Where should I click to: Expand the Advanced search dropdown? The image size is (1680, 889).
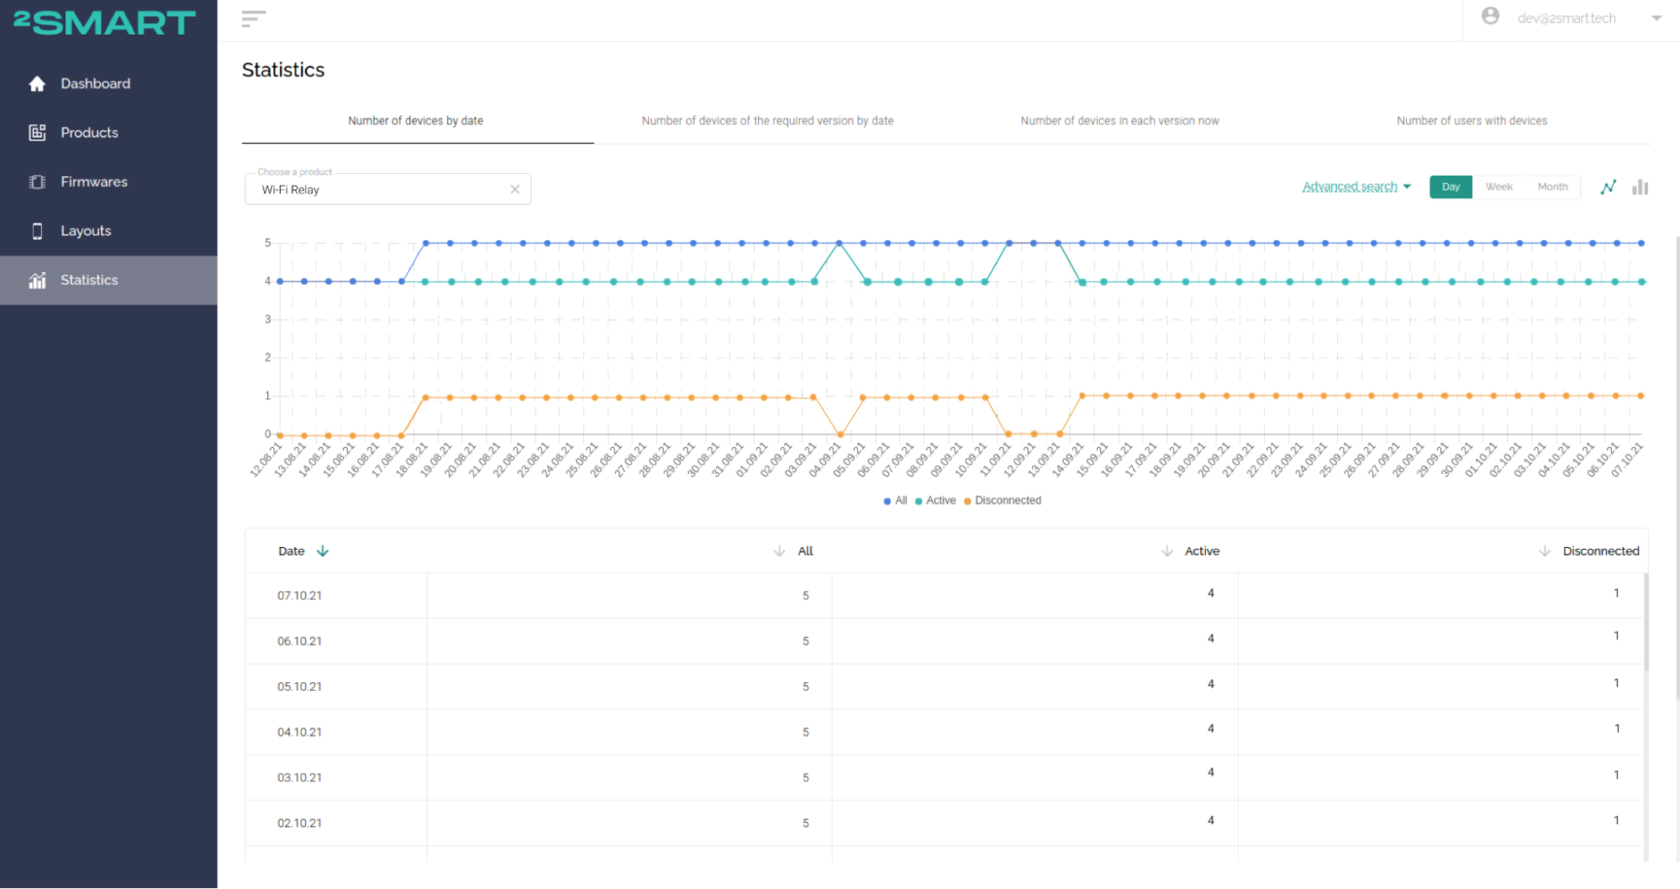[1356, 187]
